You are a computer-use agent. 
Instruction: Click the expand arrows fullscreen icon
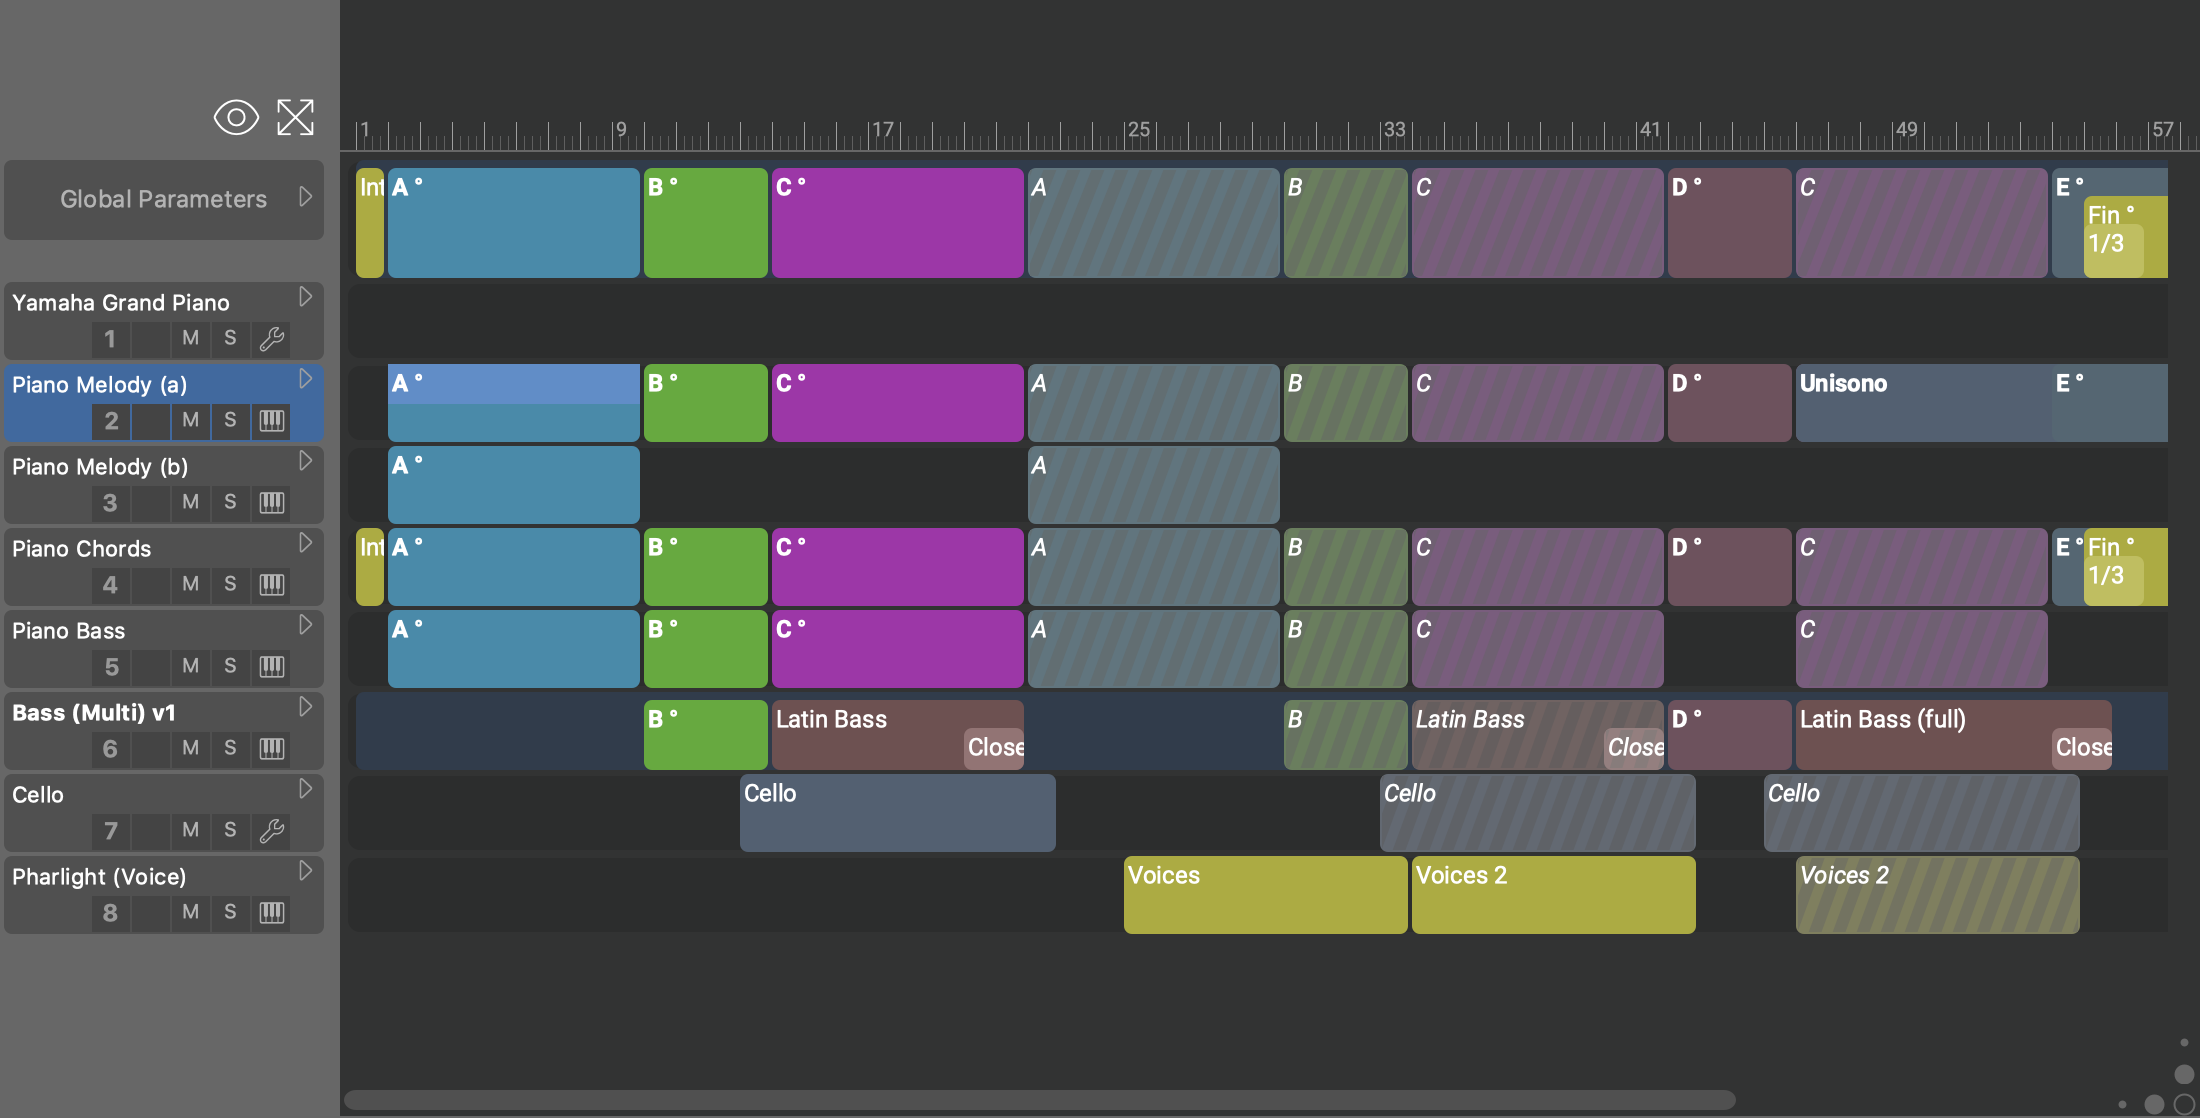point(295,118)
